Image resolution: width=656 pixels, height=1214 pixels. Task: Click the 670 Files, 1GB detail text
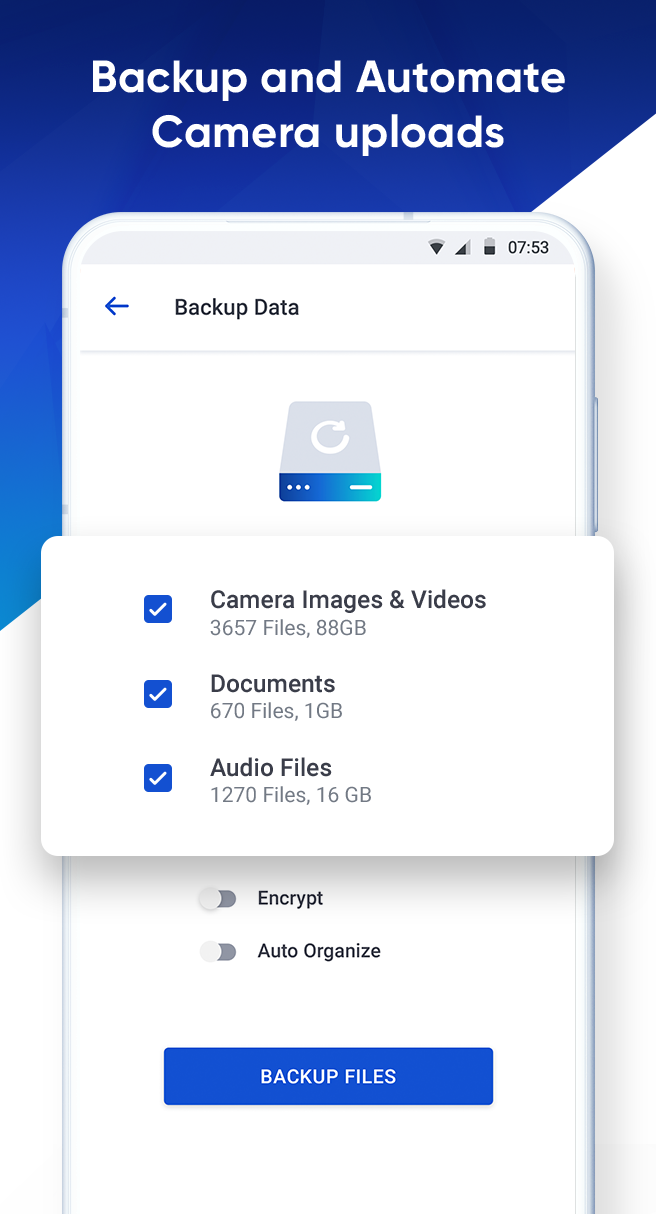pos(276,712)
